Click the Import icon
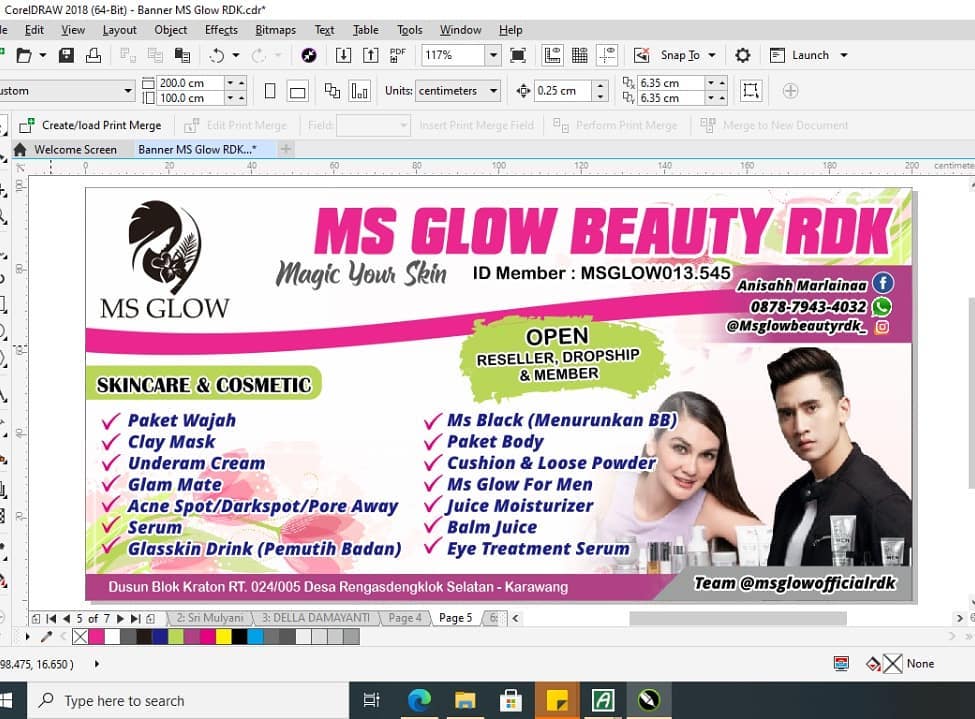The height and width of the screenshot is (719, 975). 343,55
